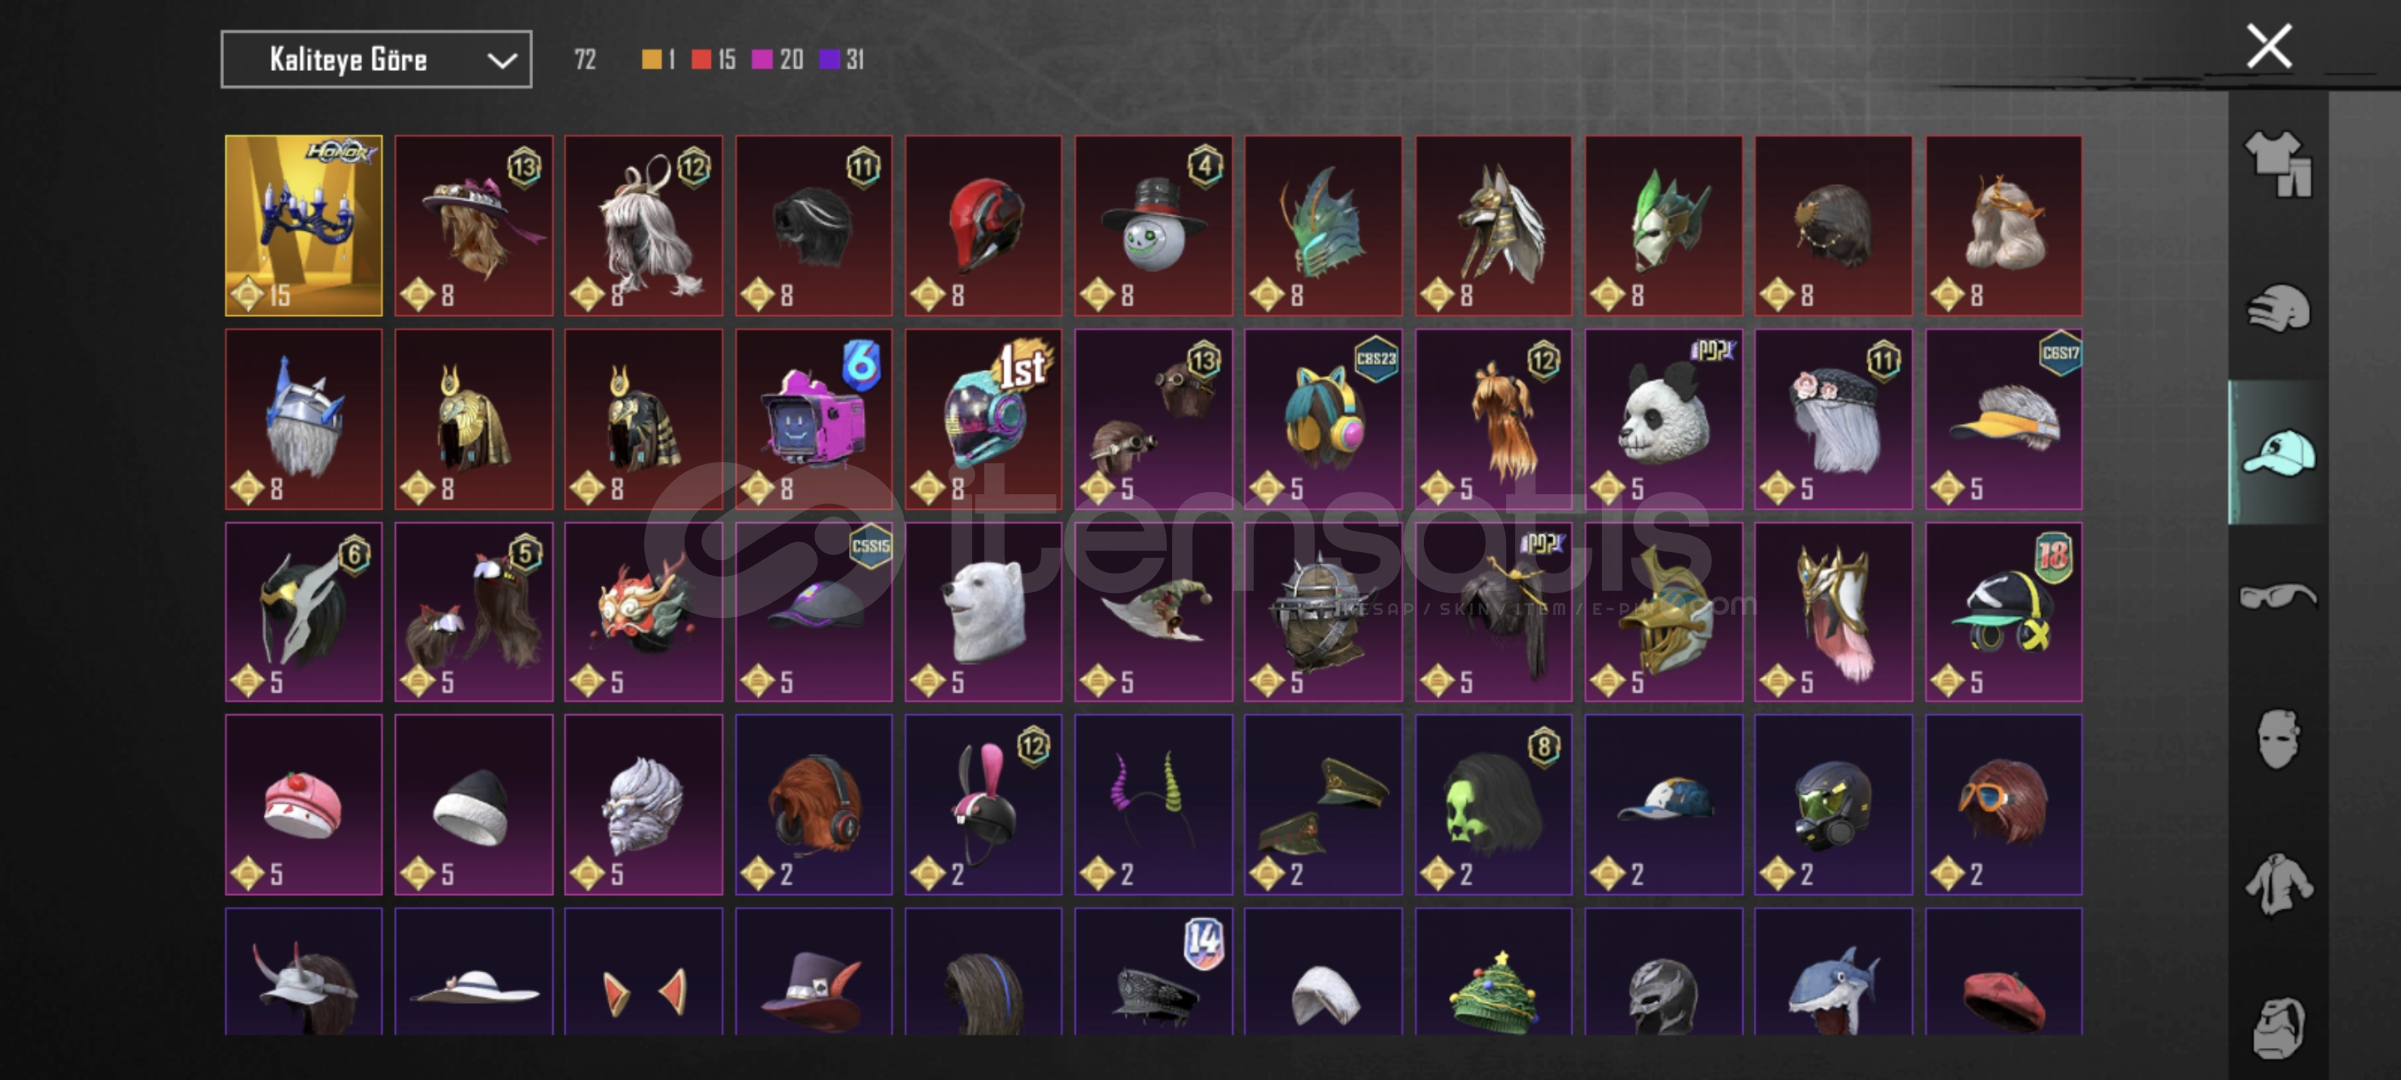Select the gold Honor chandelier headpiece

click(x=304, y=226)
